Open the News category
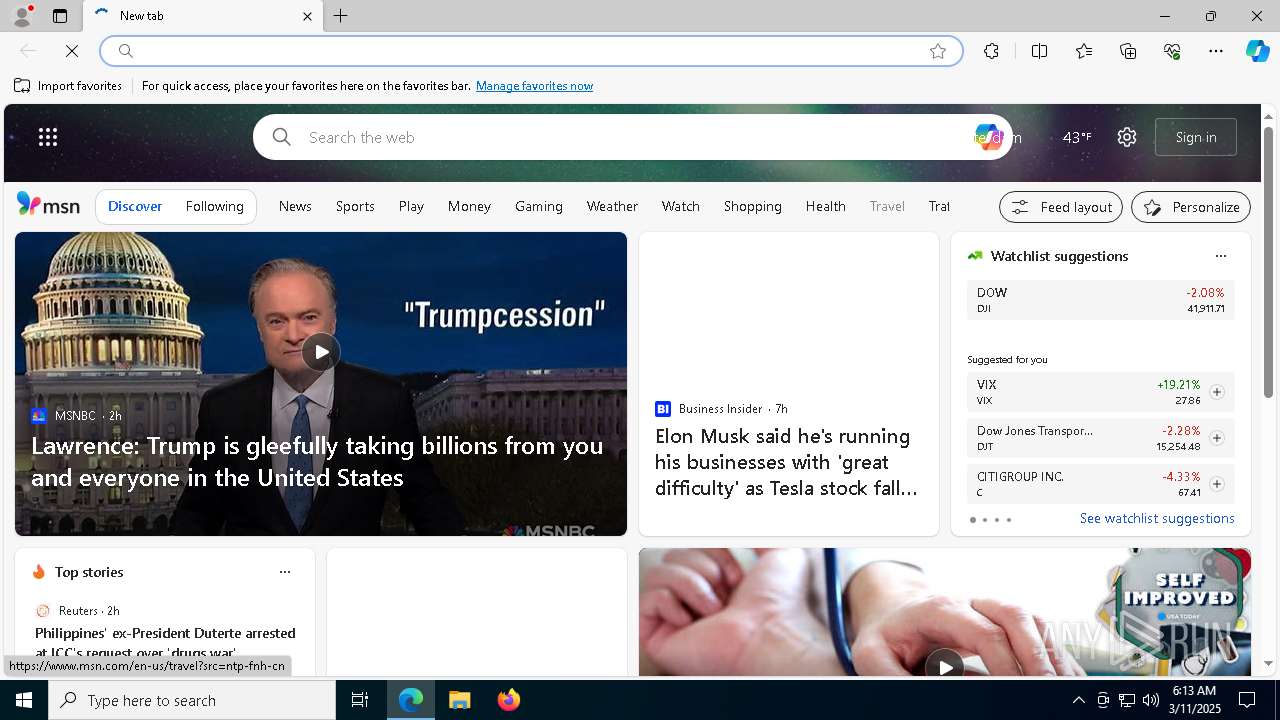 click(295, 206)
